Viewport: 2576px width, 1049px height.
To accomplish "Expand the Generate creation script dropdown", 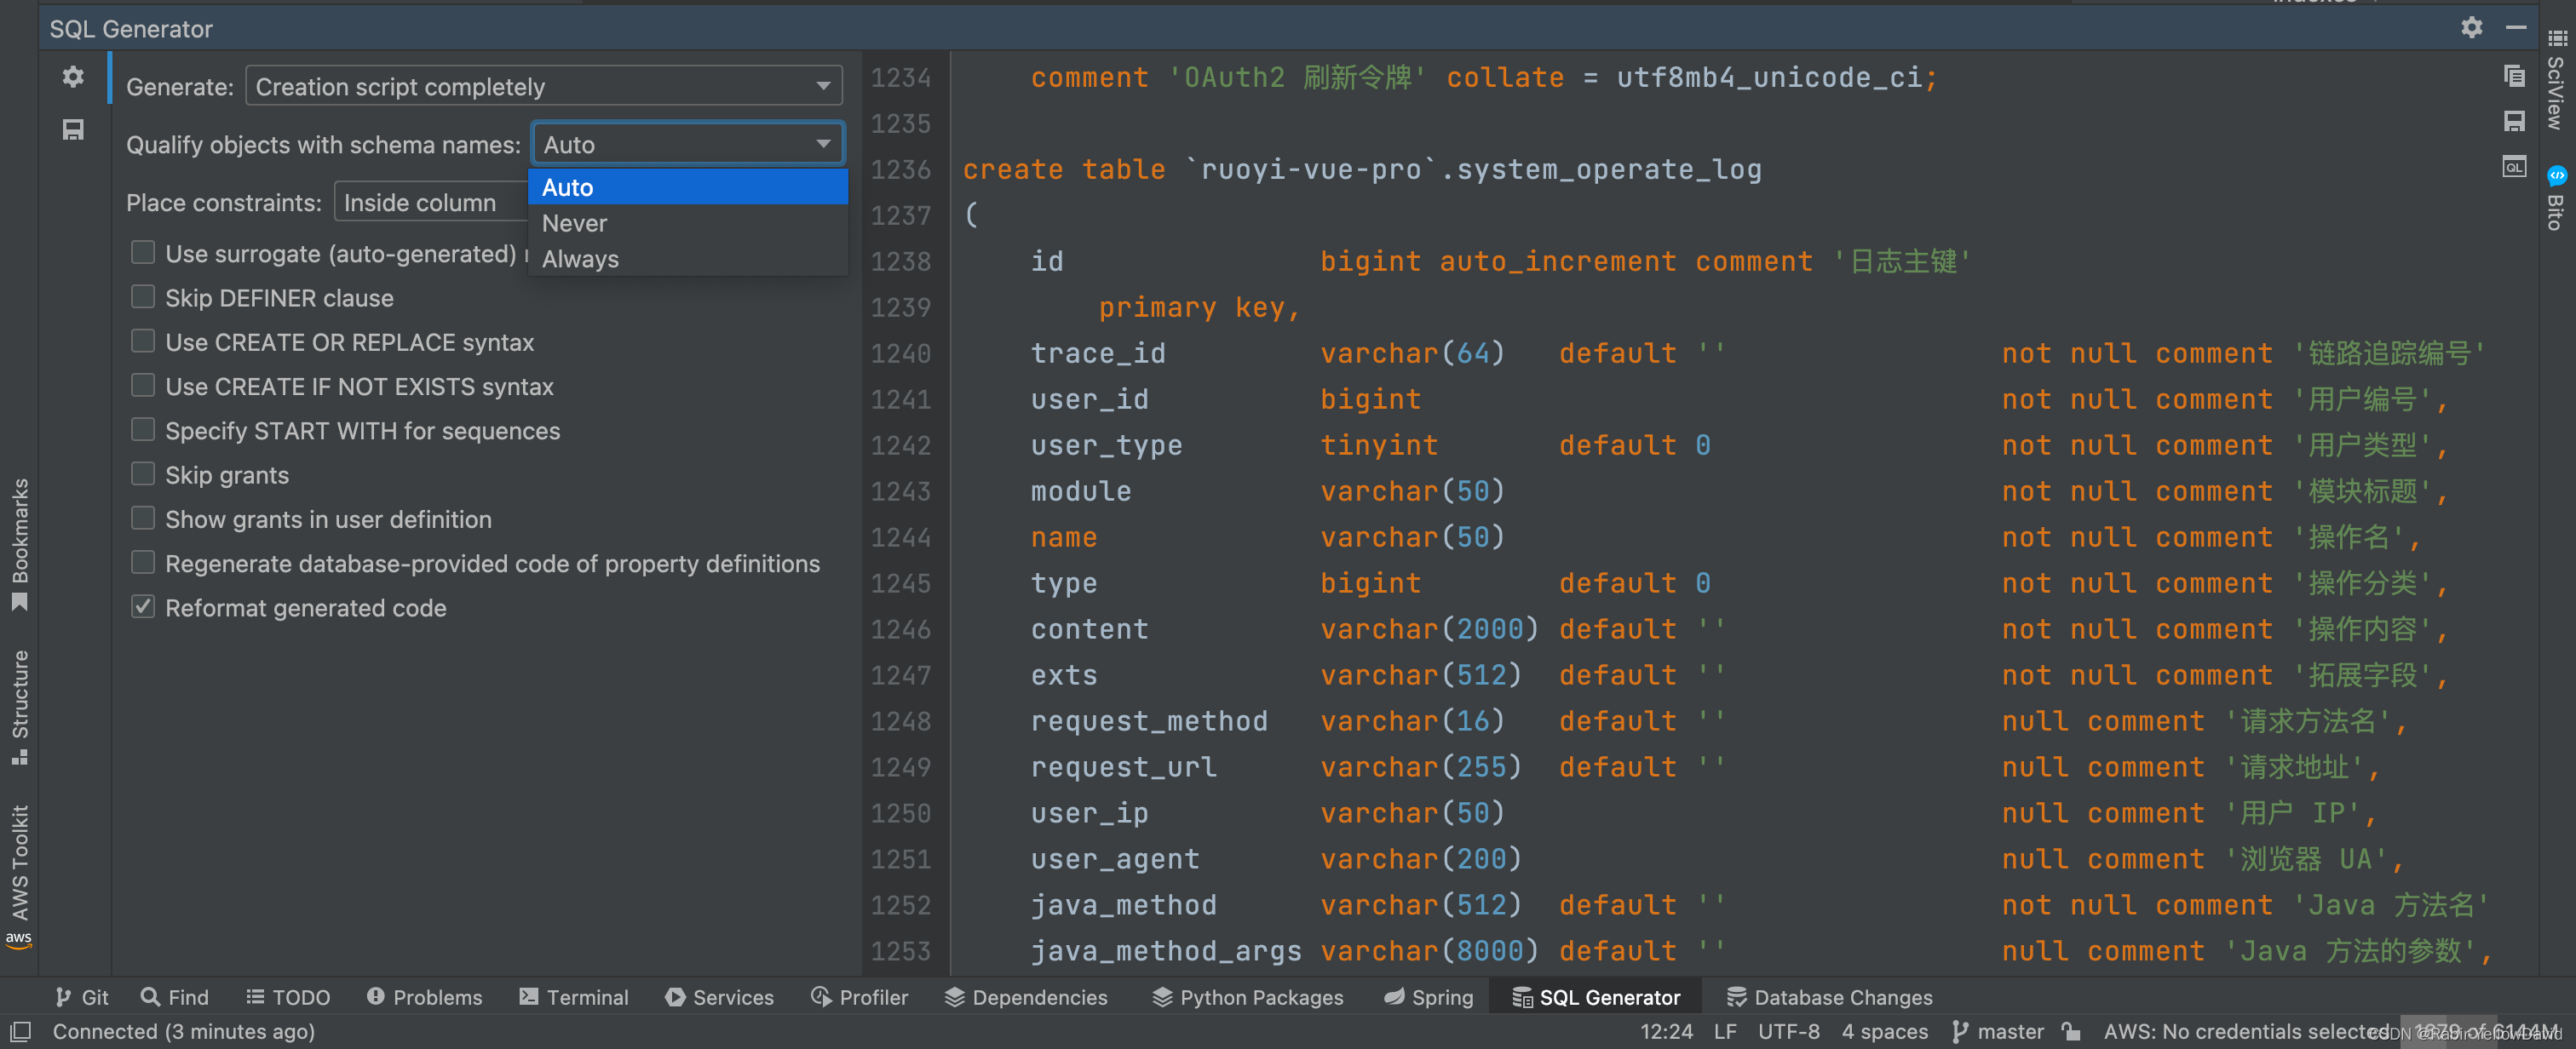I will pyautogui.click(x=543, y=87).
